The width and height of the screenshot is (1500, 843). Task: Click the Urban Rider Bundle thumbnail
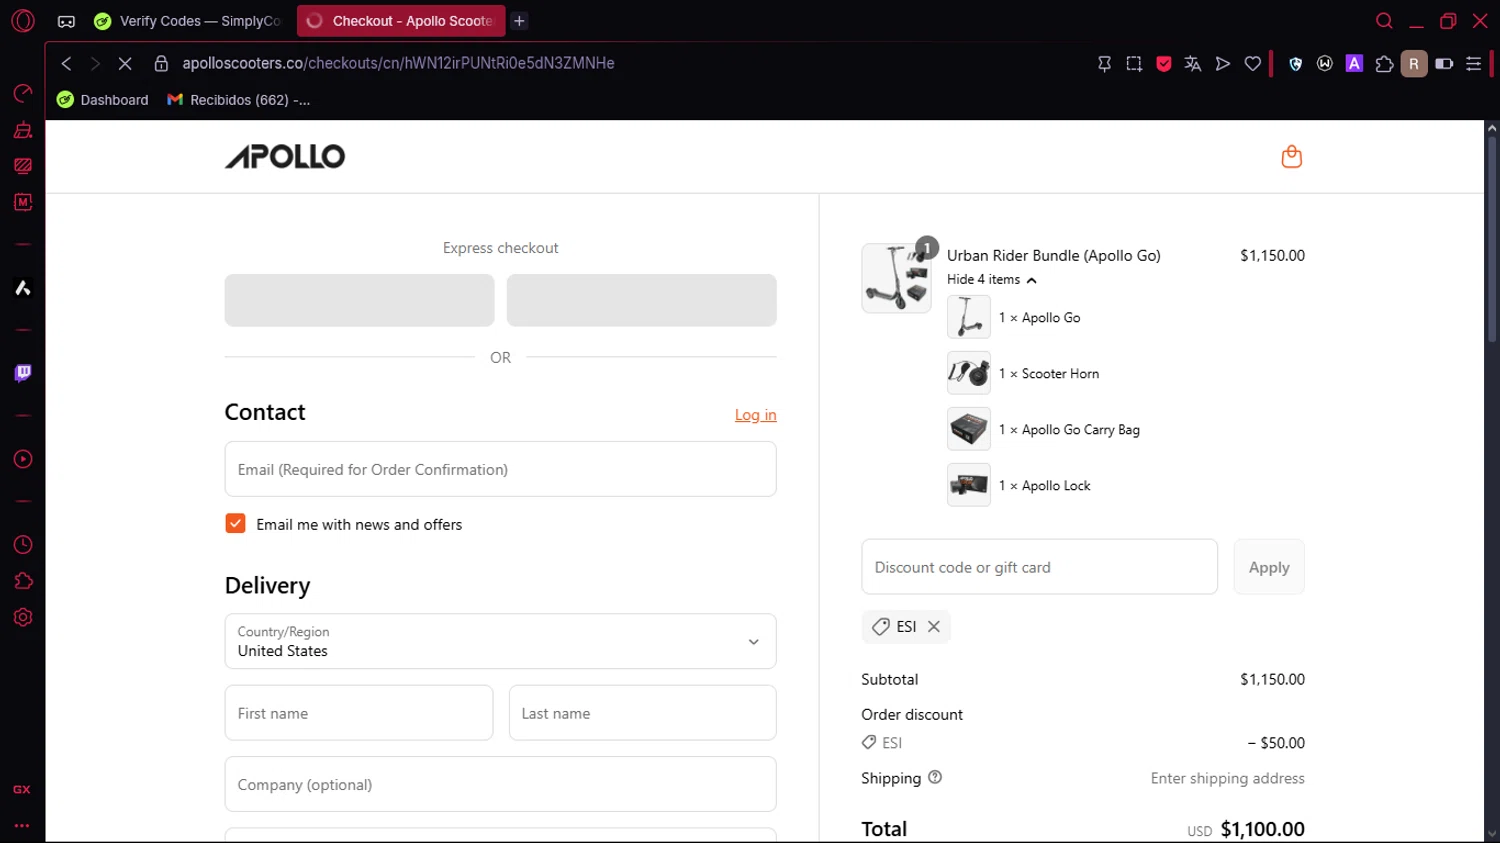coord(896,278)
